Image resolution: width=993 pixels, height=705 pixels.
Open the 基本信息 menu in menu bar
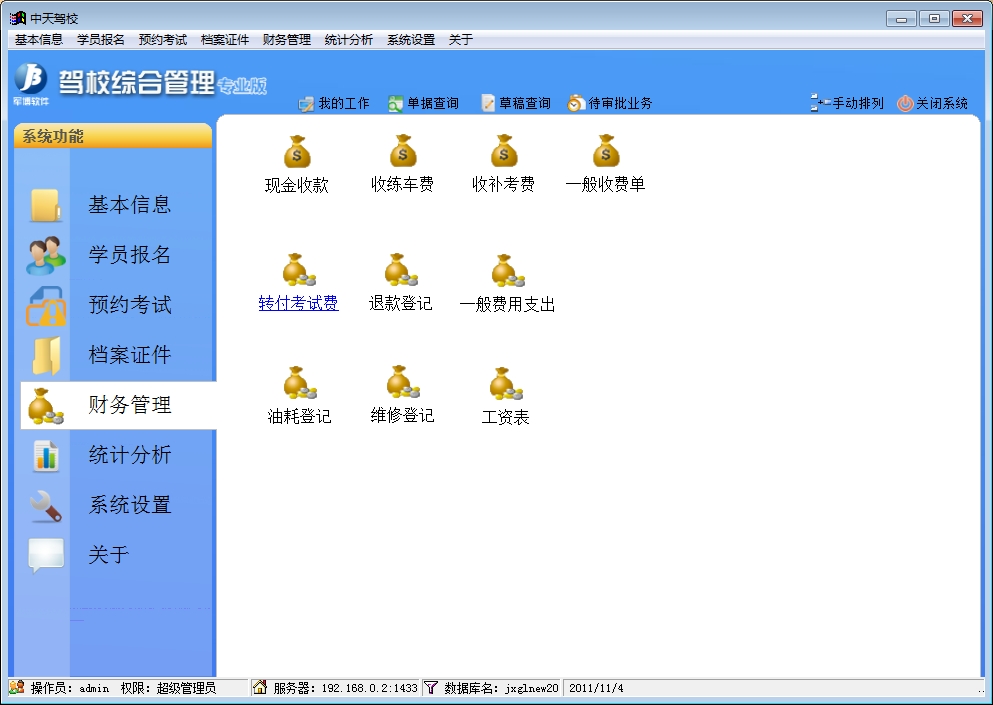tap(39, 40)
